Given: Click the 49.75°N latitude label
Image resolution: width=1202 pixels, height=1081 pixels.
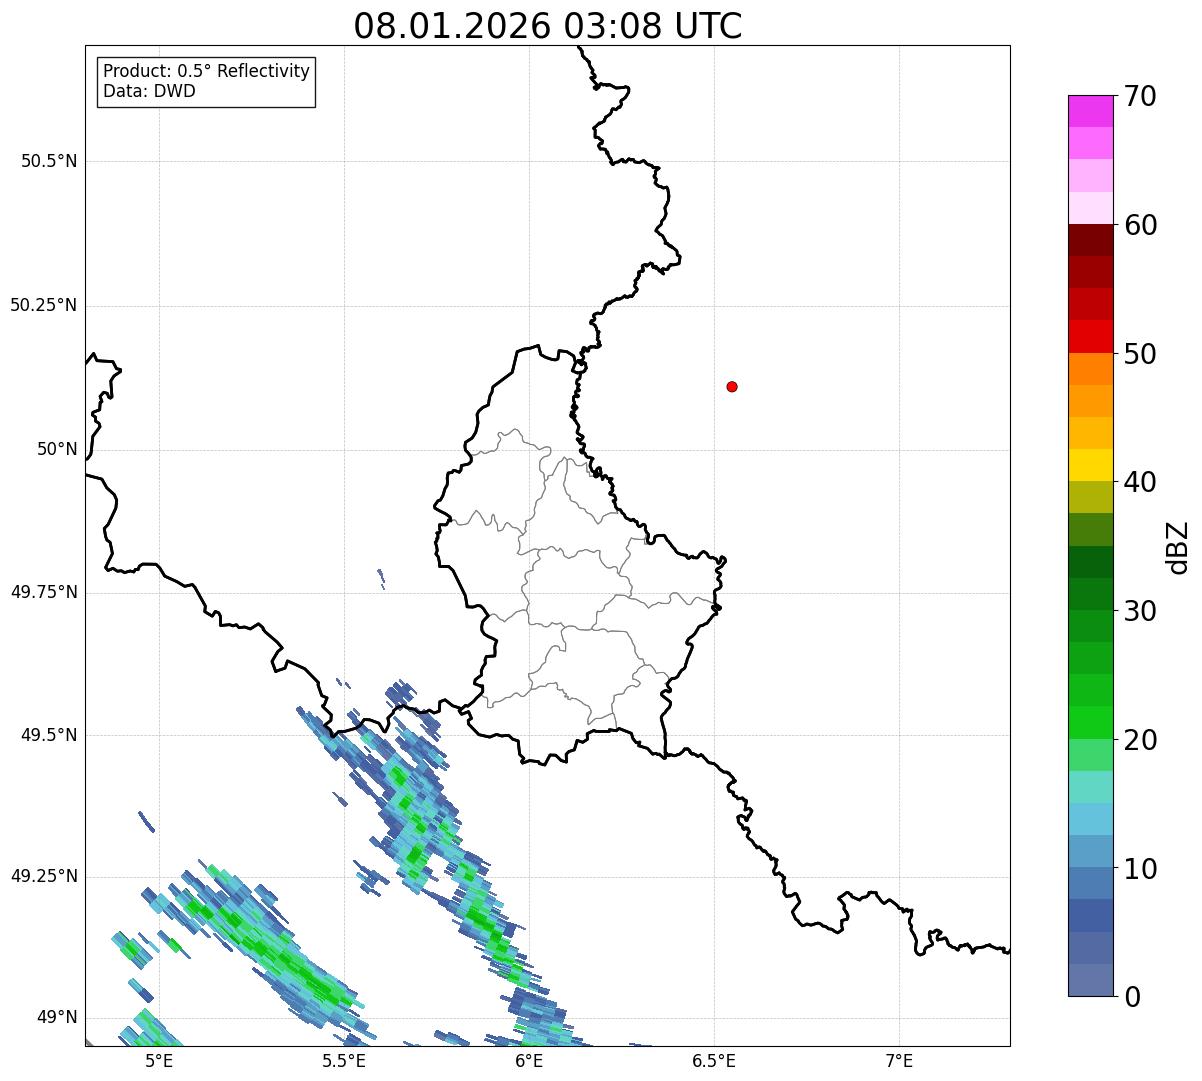Looking at the screenshot, I should tap(43, 592).
